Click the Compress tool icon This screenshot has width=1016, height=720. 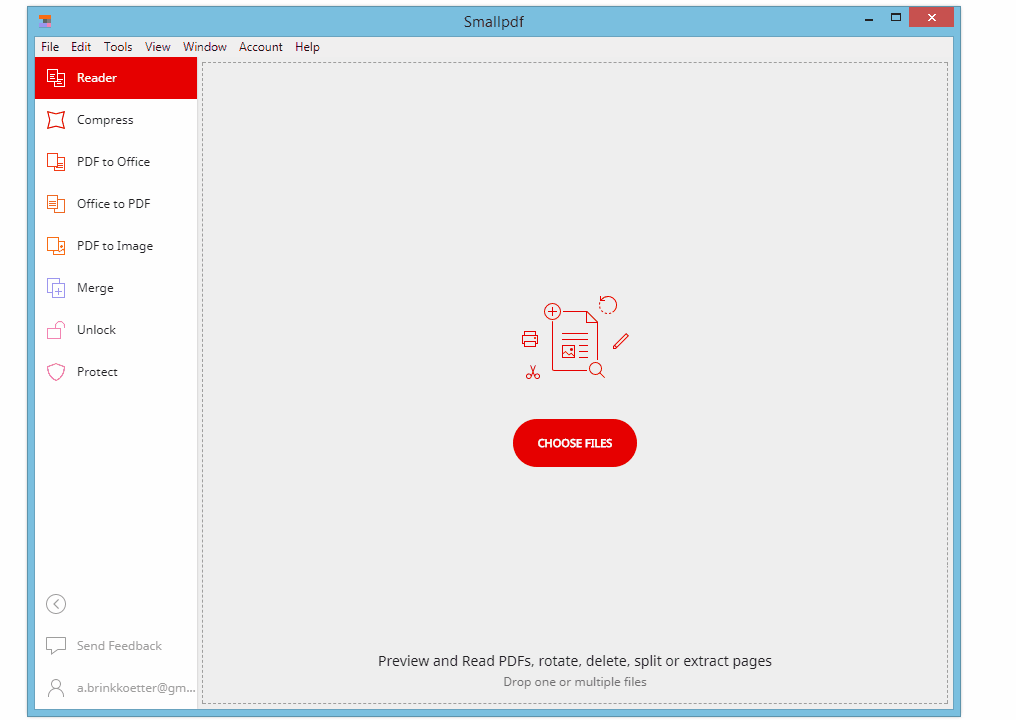56,120
